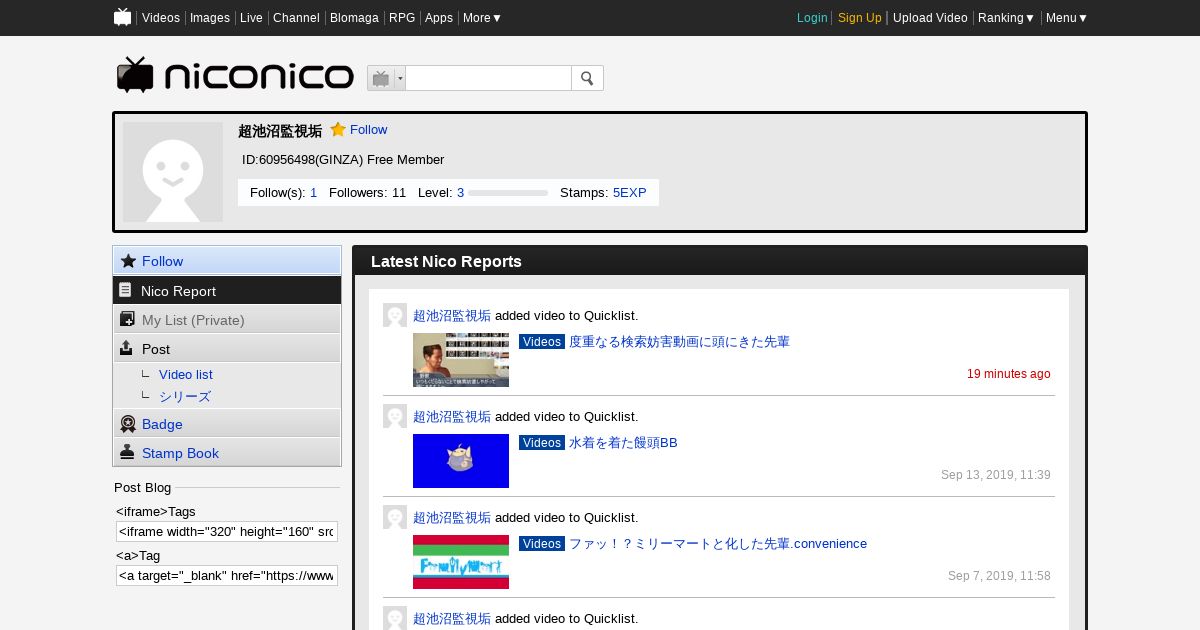Click Videos badge next to 水着を着た饅頭BB
Image resolution: width=1200 pixels, height=630 pixels.
tap(542, 443)
